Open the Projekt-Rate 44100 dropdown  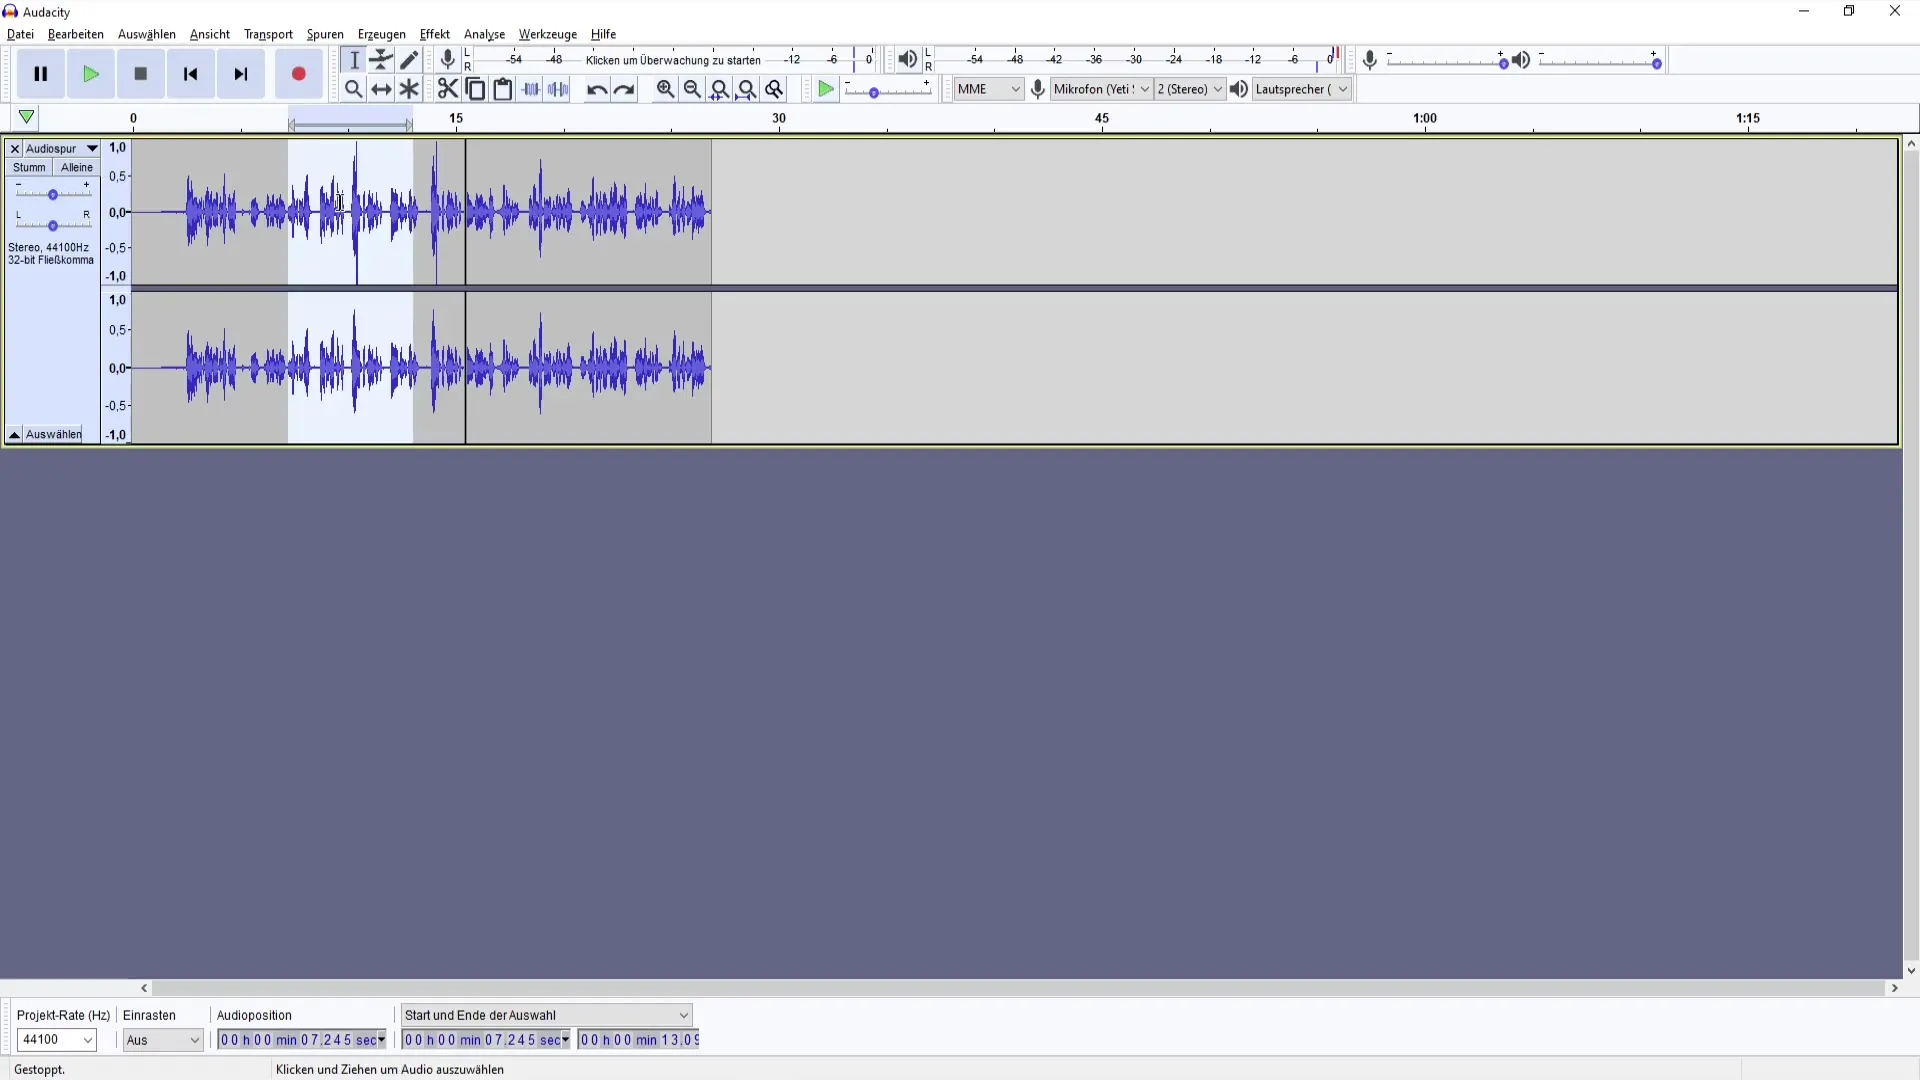[57, 1040]
